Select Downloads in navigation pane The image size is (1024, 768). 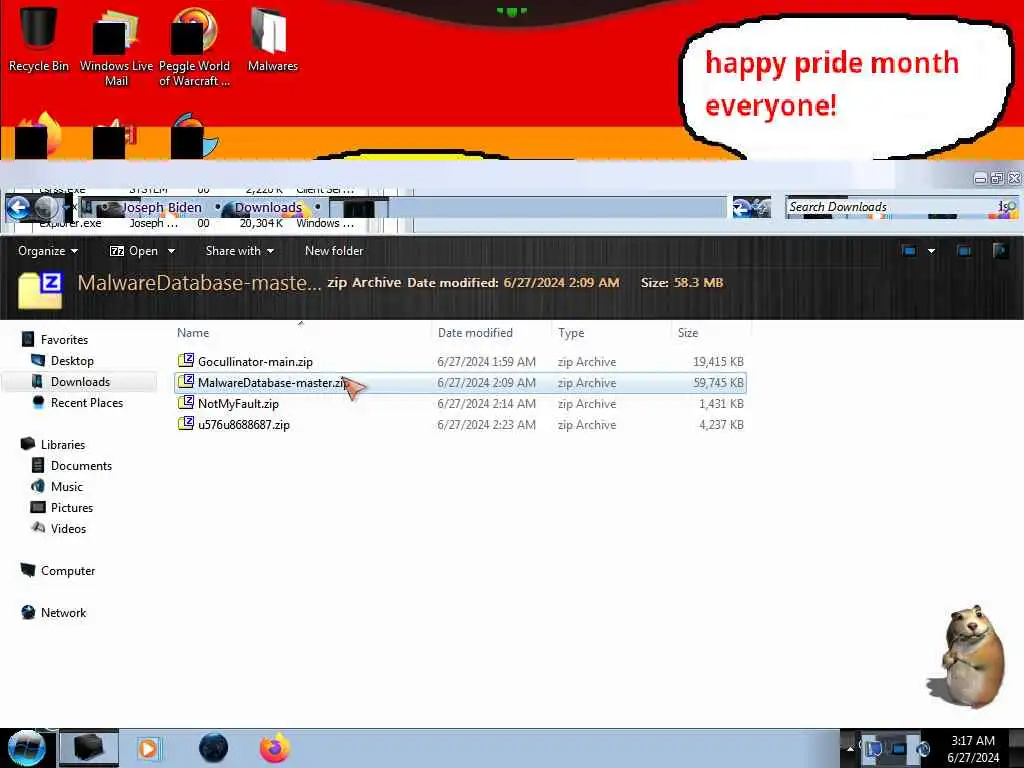[80, 381]
